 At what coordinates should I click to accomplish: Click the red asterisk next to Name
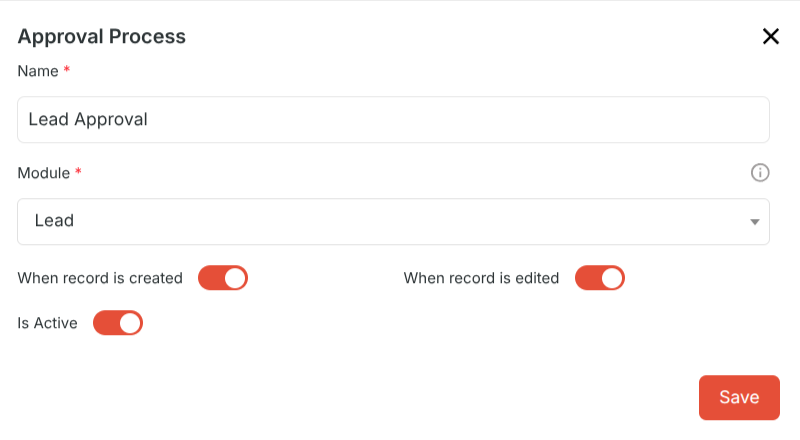(66, 69)
